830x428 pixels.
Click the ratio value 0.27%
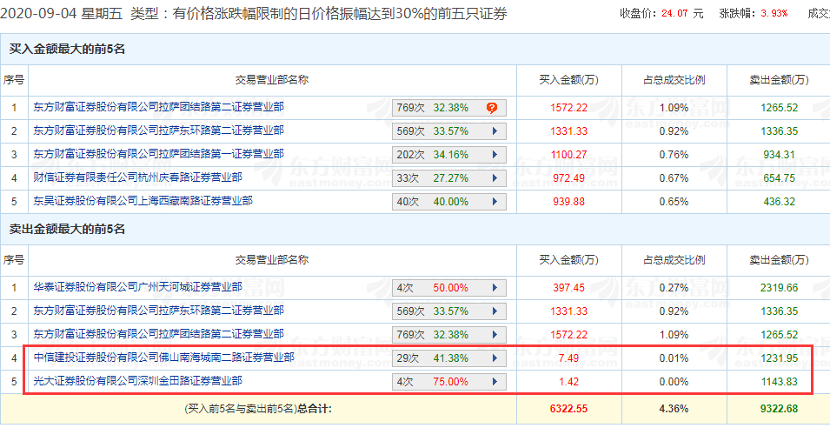coord(674,288)
